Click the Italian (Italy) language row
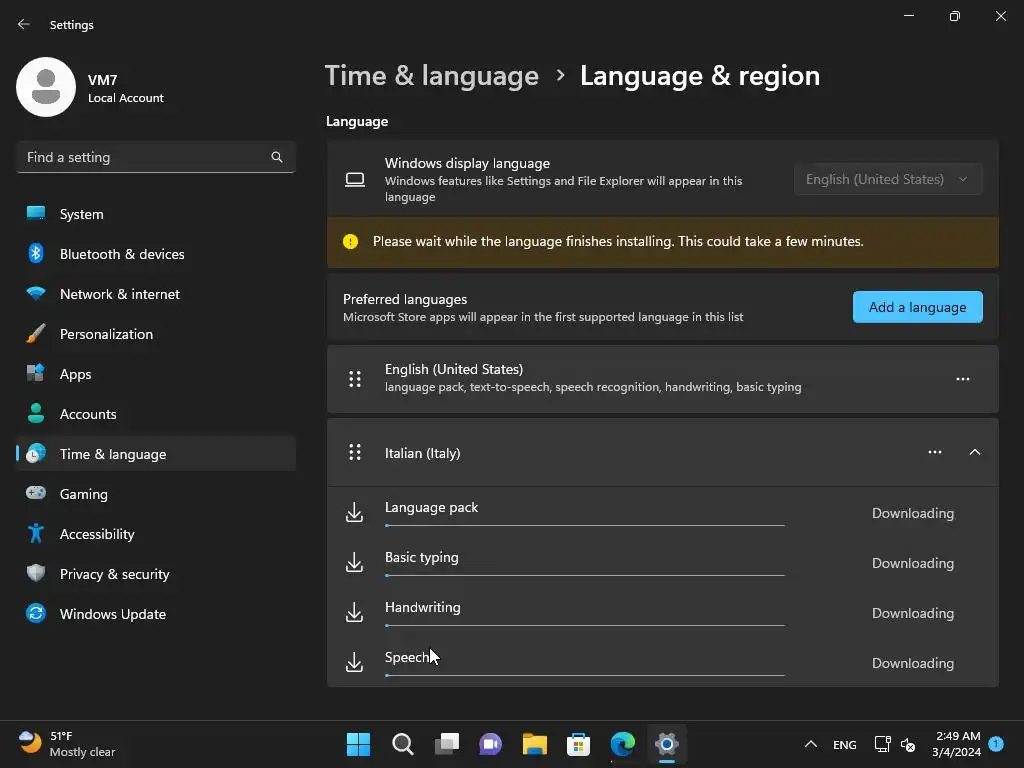This screenshot has width=1024, height=768. 663,452
